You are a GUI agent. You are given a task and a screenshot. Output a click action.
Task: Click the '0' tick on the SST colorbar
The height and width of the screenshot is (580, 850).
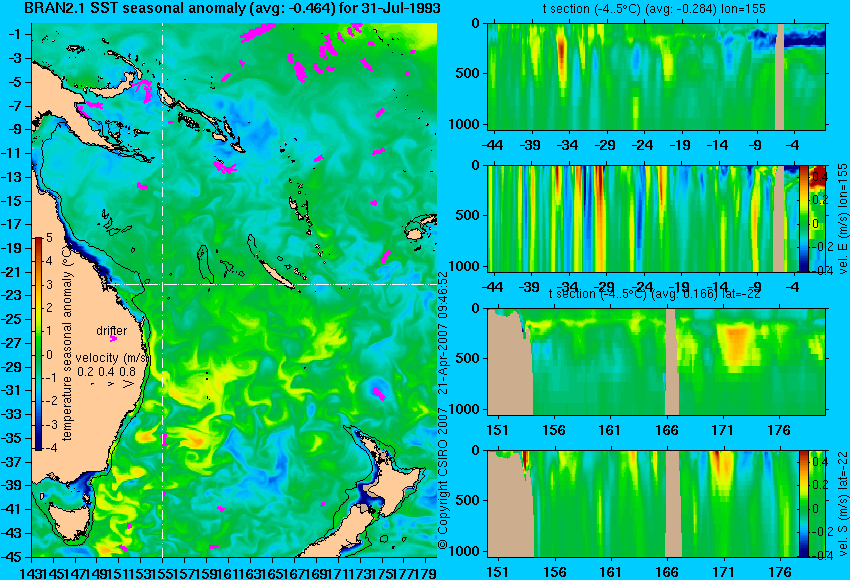point(49,355)
